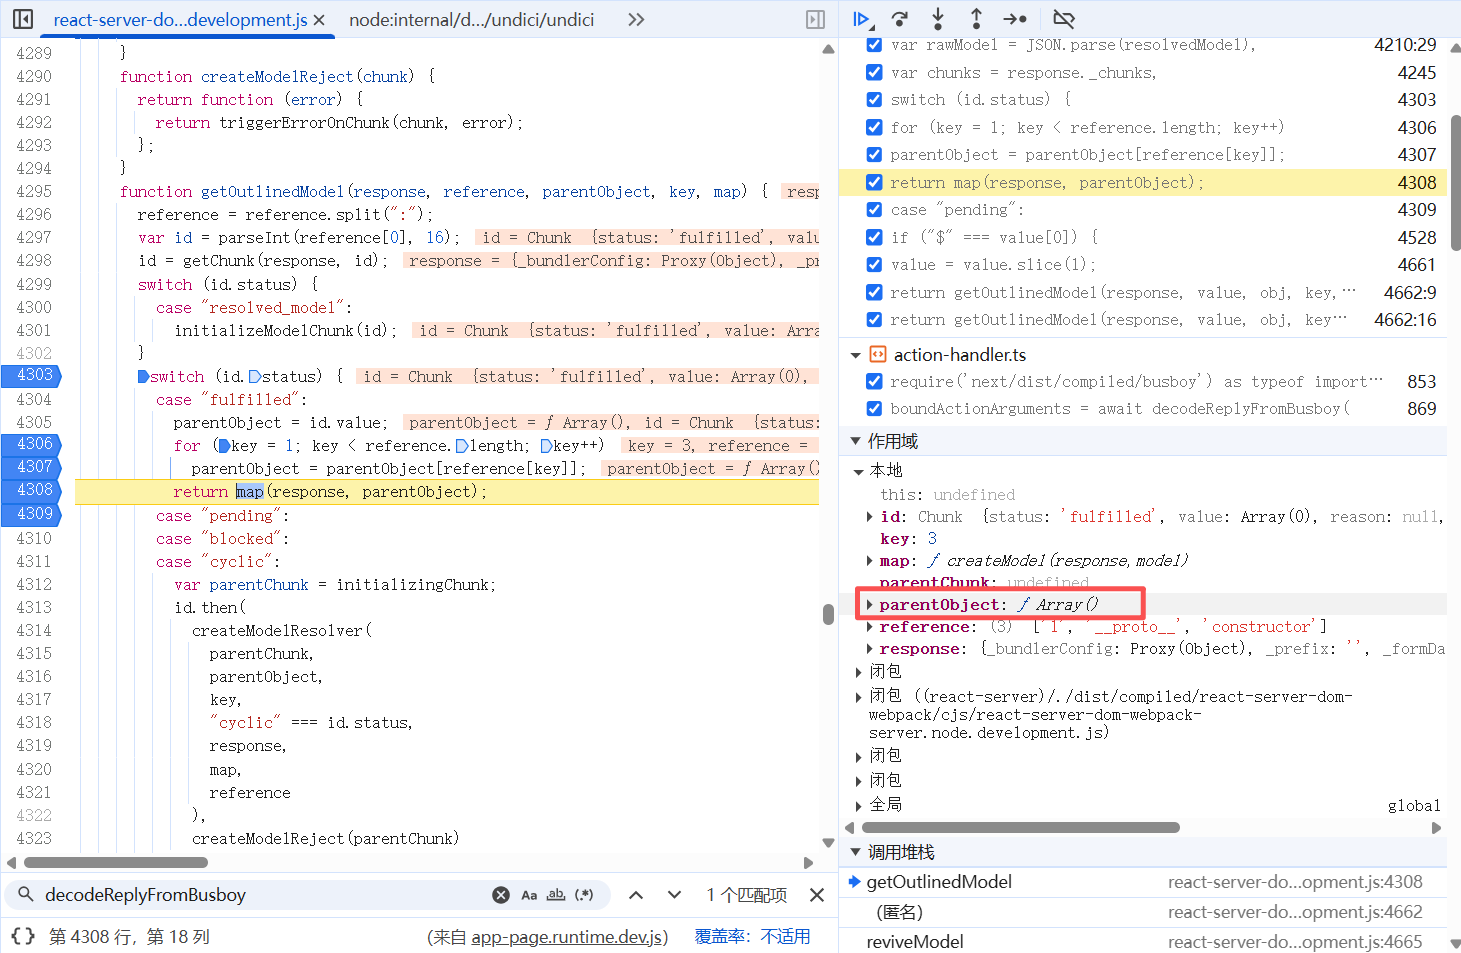This screenshot has height=953, width=1461.
Task: Select reviveModel frame in call stack
Action: point(915,941)
